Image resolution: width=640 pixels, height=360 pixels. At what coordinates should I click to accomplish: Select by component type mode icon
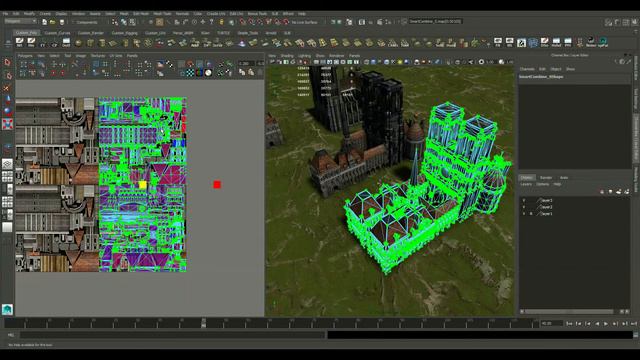point(133,22)
